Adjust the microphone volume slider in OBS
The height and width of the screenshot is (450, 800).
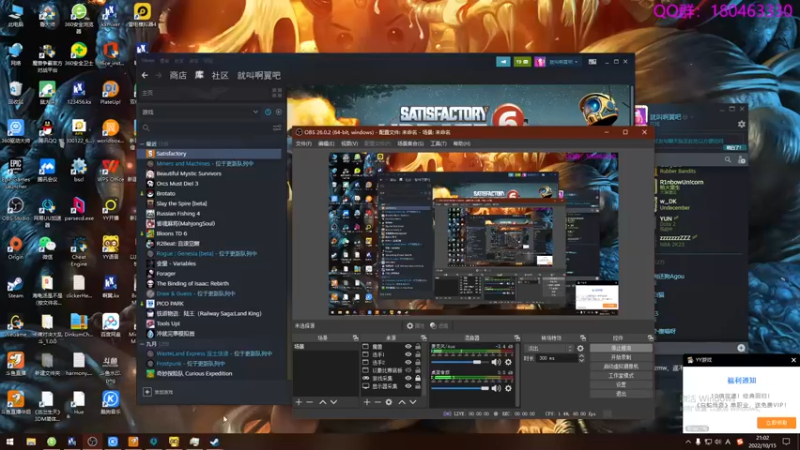point(476,362)
